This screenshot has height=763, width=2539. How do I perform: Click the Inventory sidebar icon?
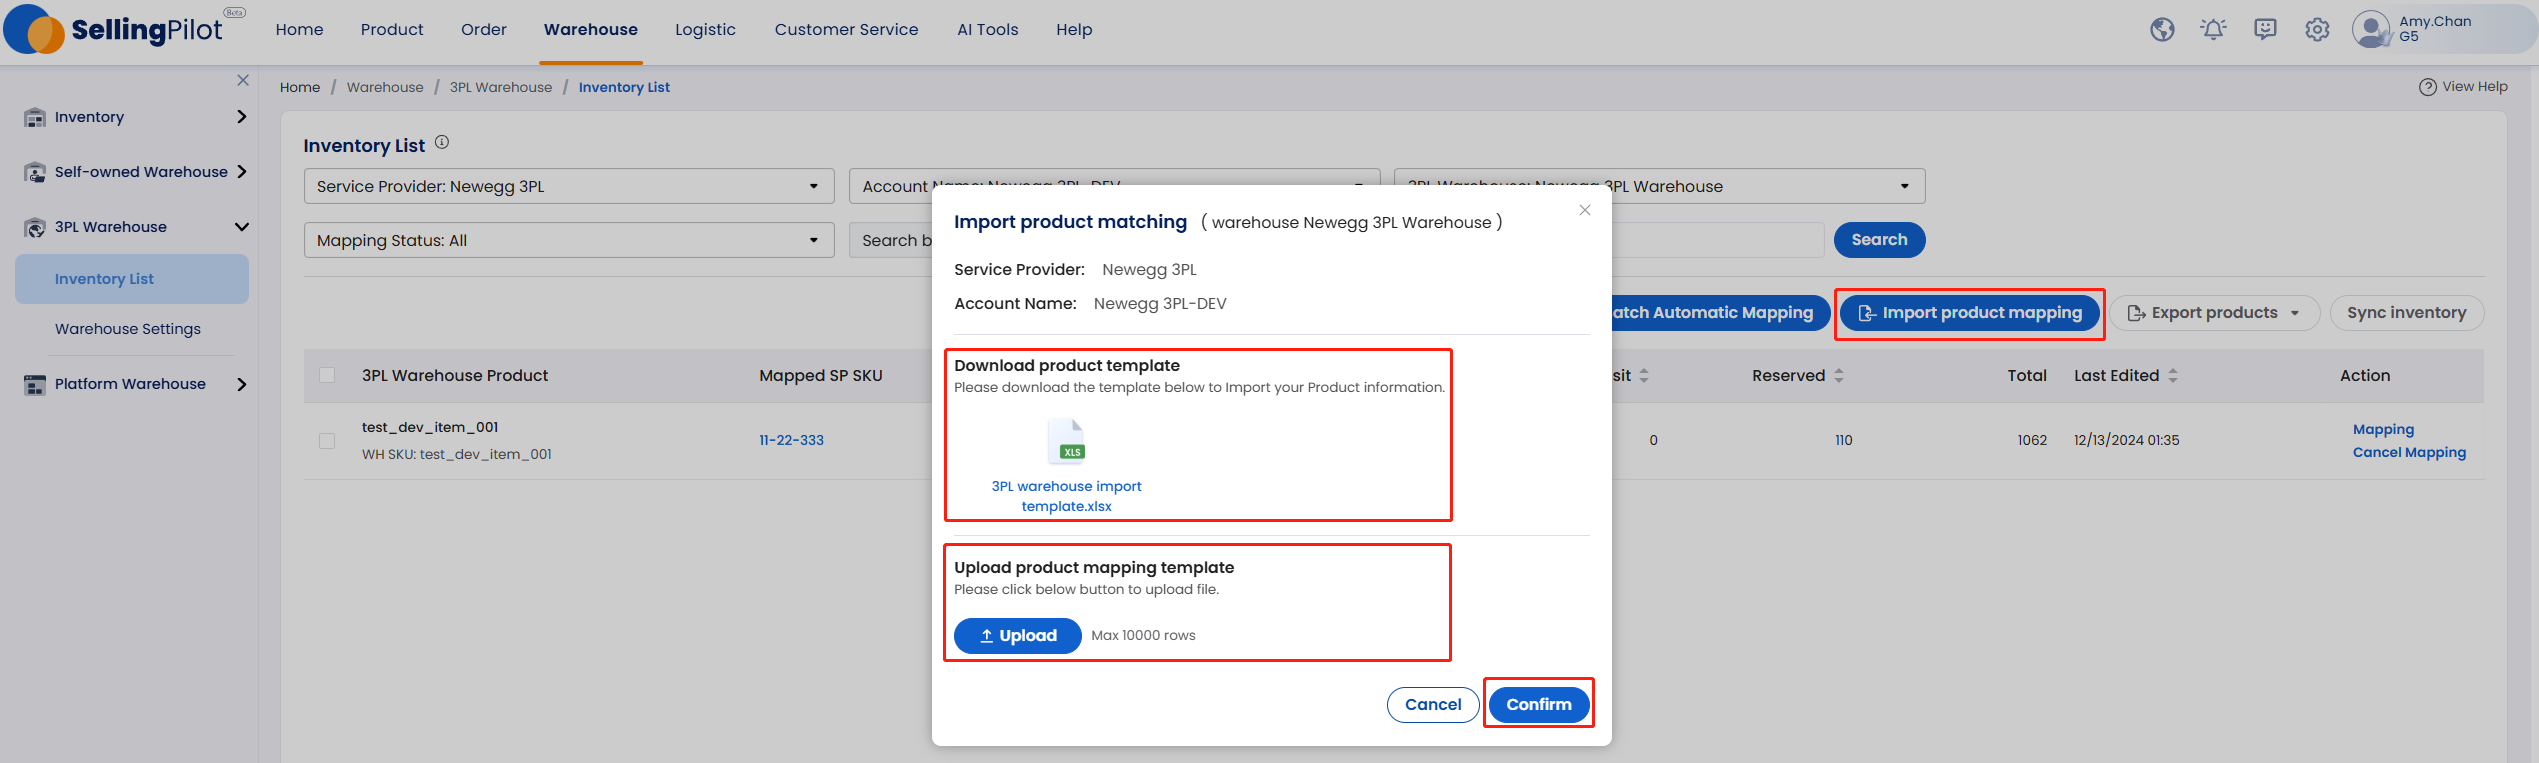(35, 117)
